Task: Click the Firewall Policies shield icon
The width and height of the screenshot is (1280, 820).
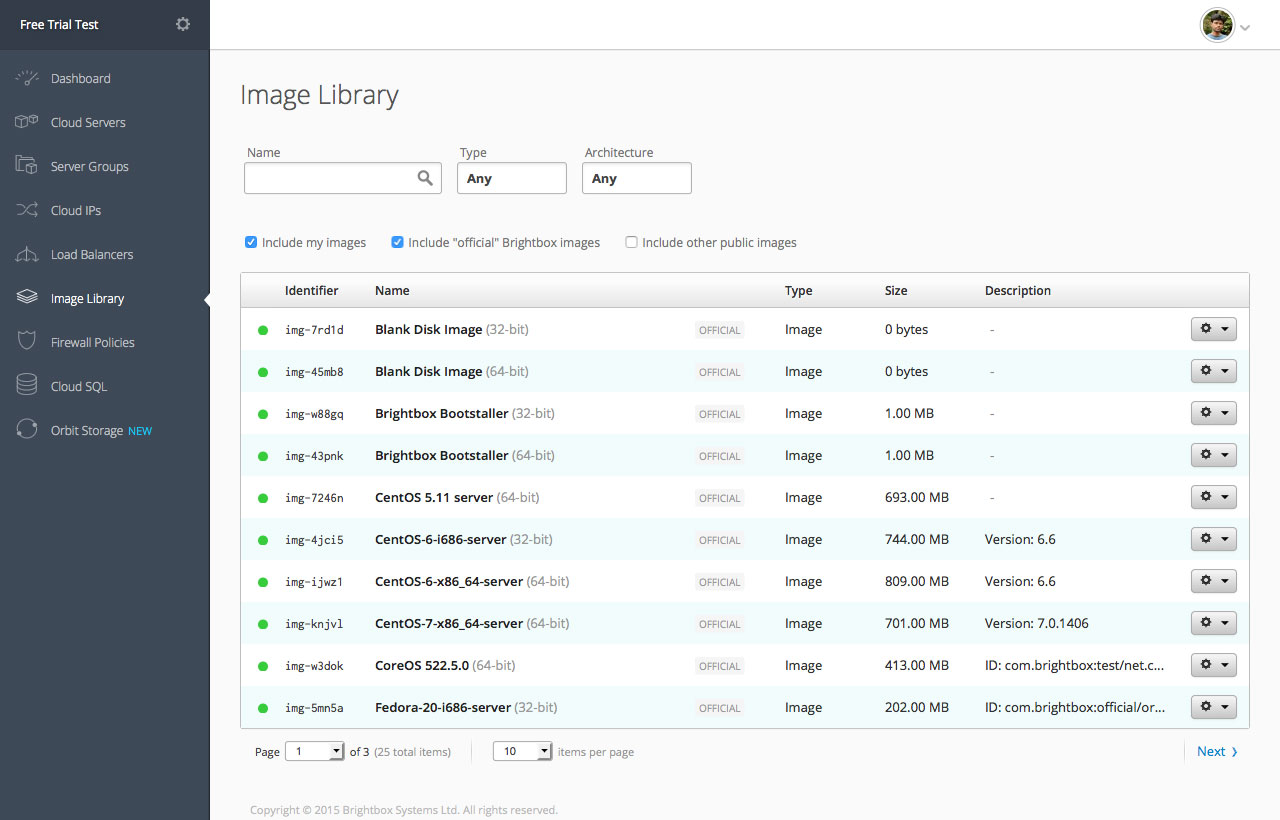Action: (27, 342)
